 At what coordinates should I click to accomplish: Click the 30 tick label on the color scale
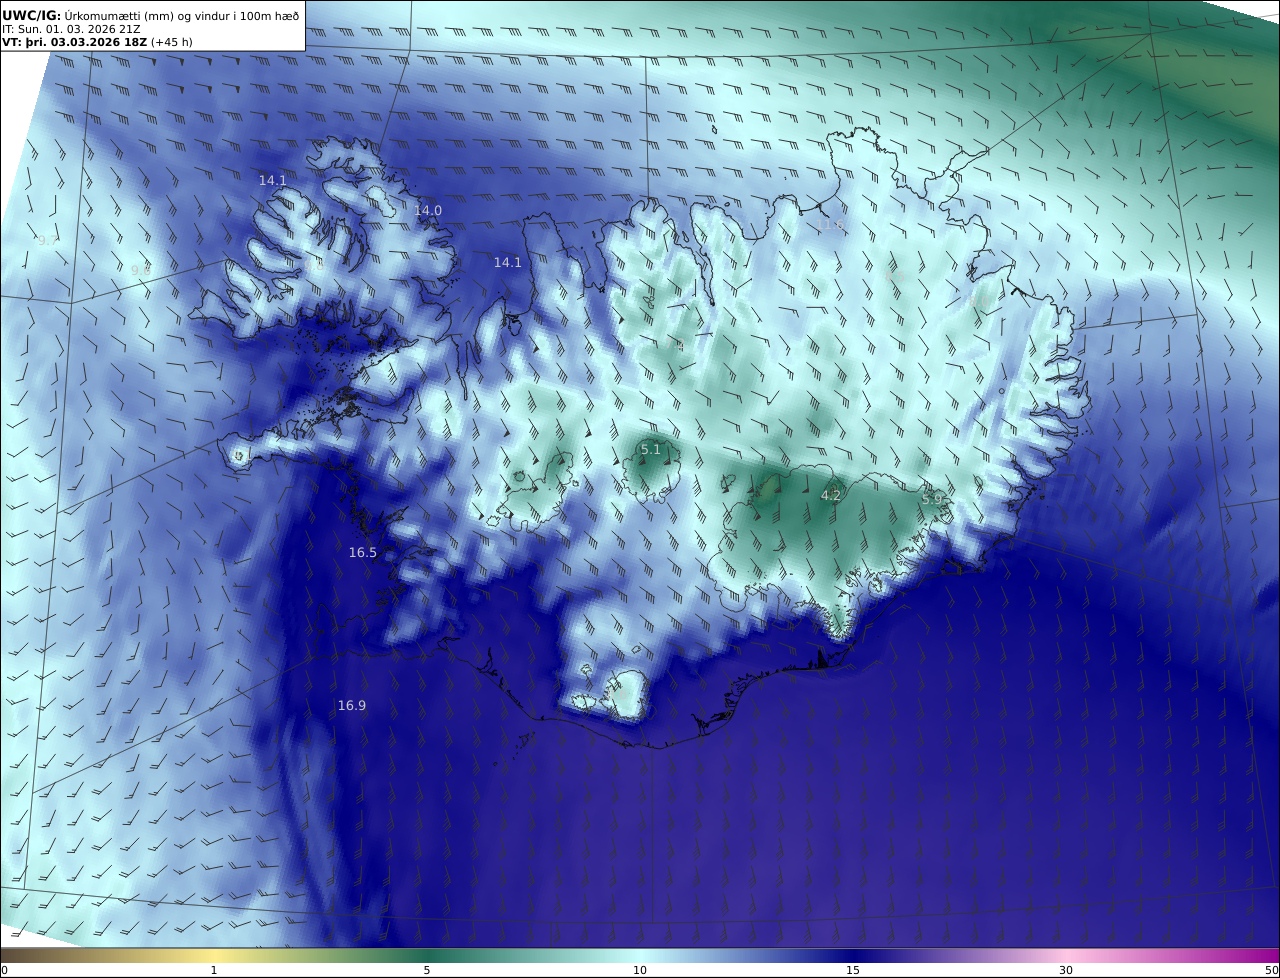[x=1066, y=970]
